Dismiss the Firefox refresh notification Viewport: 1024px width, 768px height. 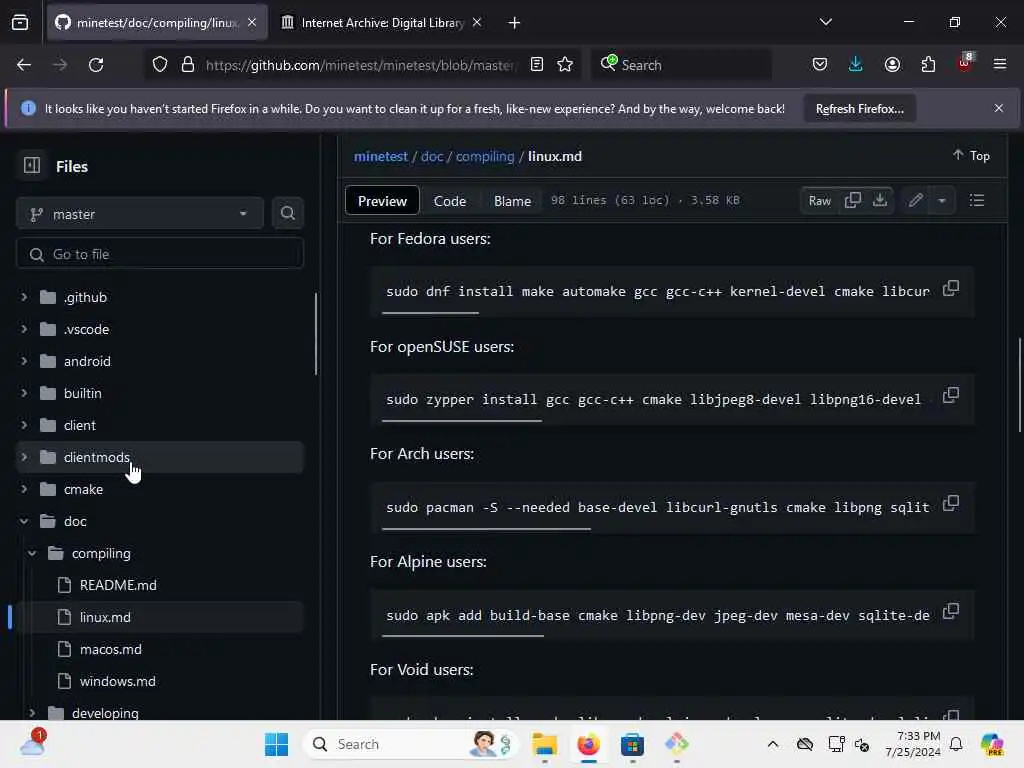(x=999, y=108)
